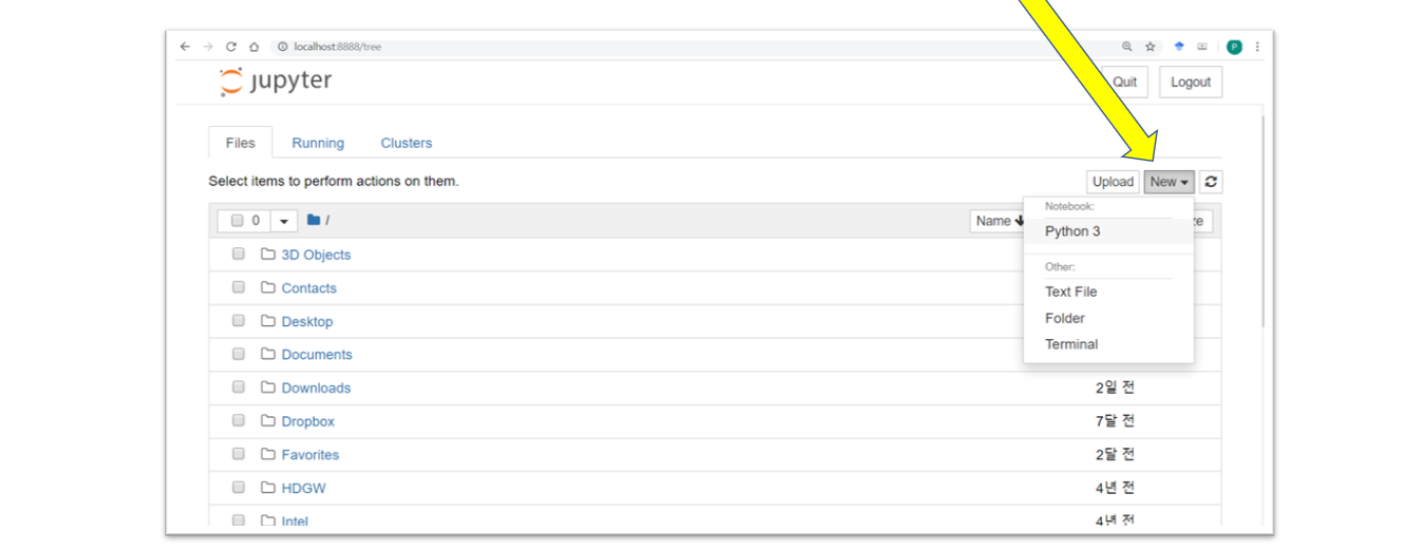The image size is (1410, 557).
Task: Check the box for Desktop
Action: click(x=238, y=321)
